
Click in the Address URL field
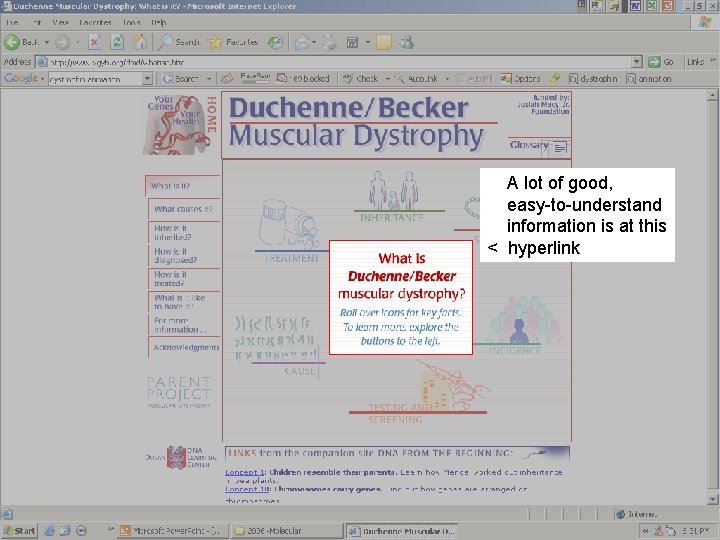(339, 62)
